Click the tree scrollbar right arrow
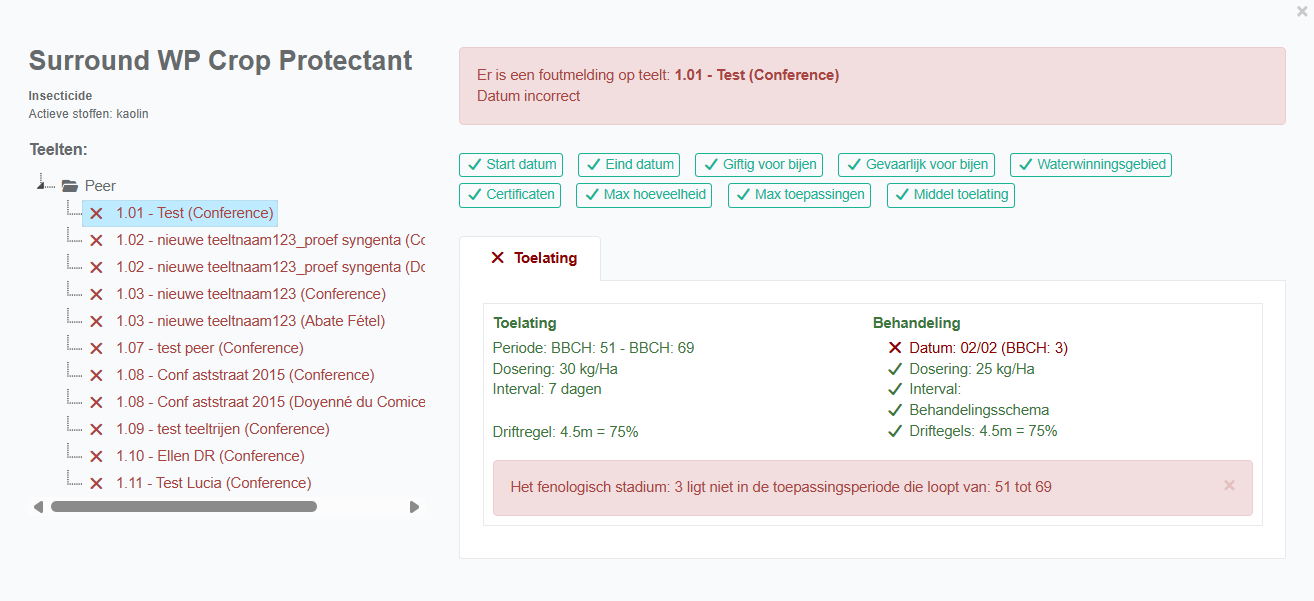Screen dimensions: 1314x601 point(414,507)
